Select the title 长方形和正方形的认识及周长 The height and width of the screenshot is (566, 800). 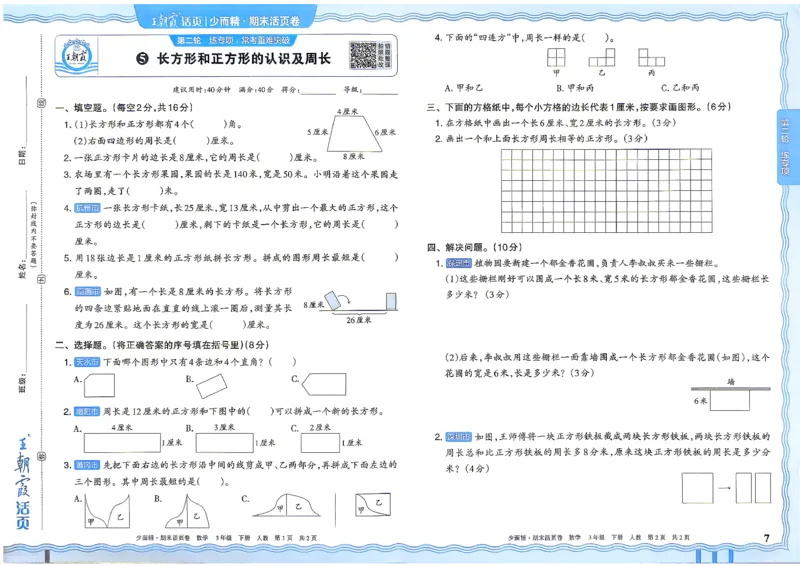click(244, 59)
